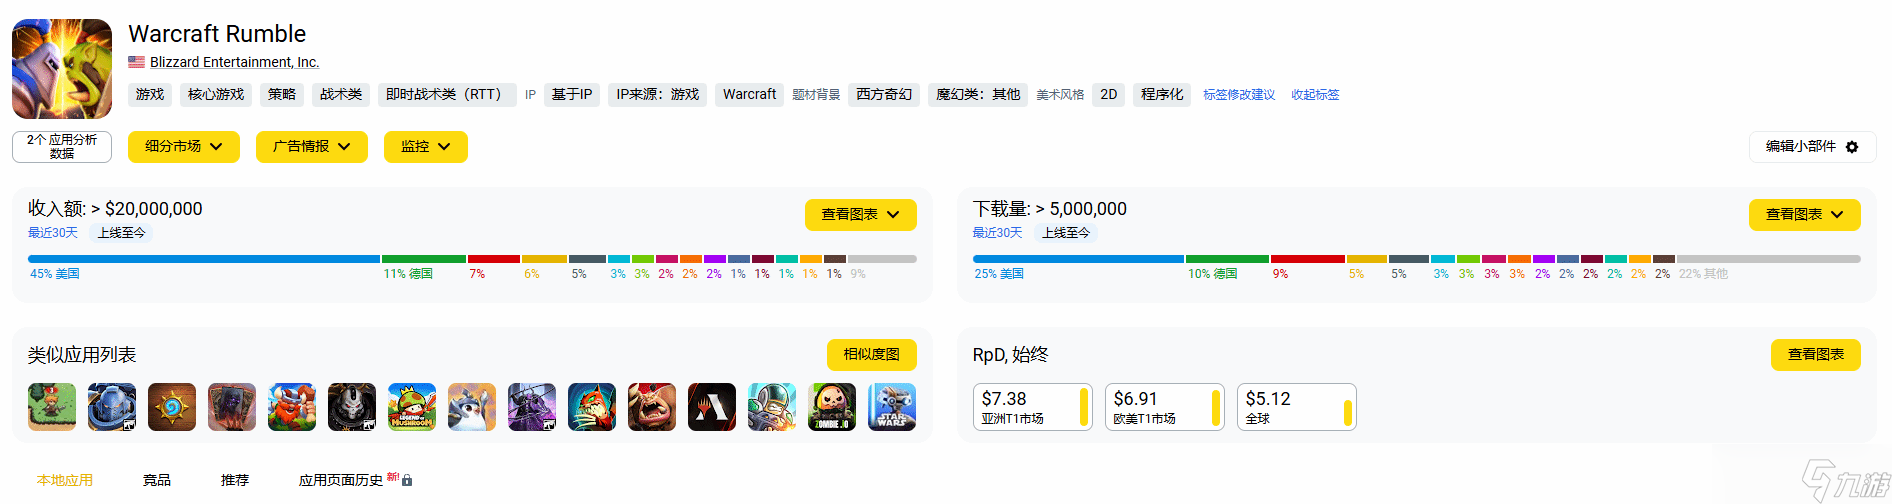The image size is (1892, 504).
Task: Expand the 细分市场 dropdown
Action: 184,146
